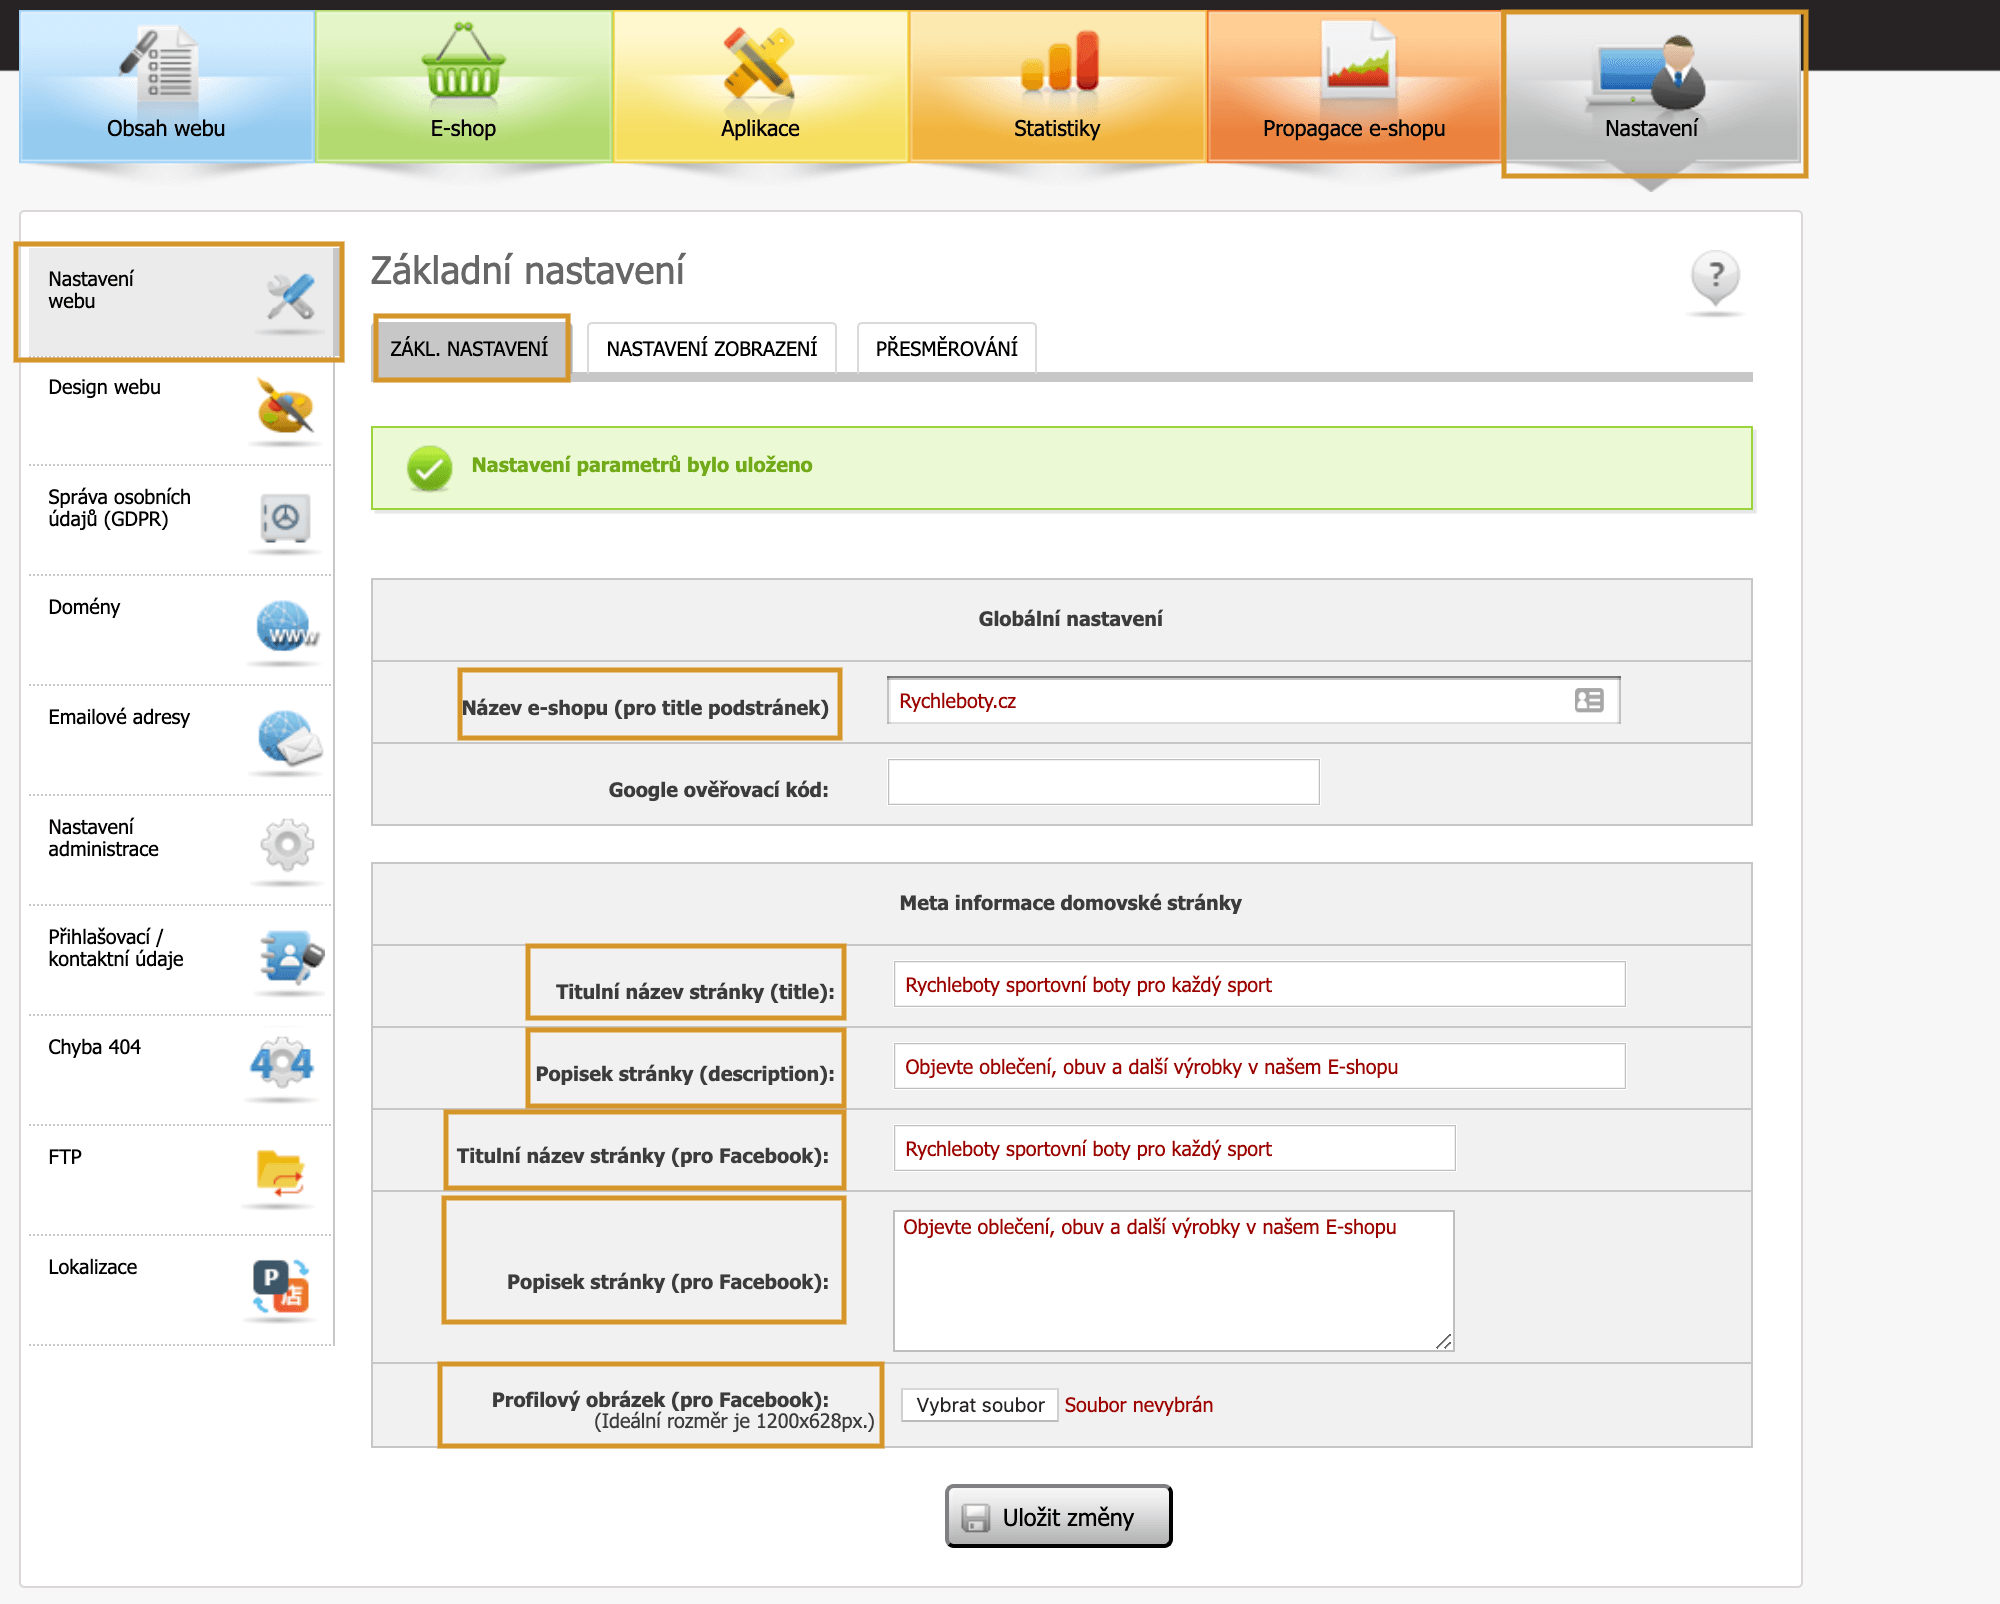Click the Nastavení parametrů bylo uloženo message
The width and height of the screenshot is (2000, 1604).
click(642, 465)
